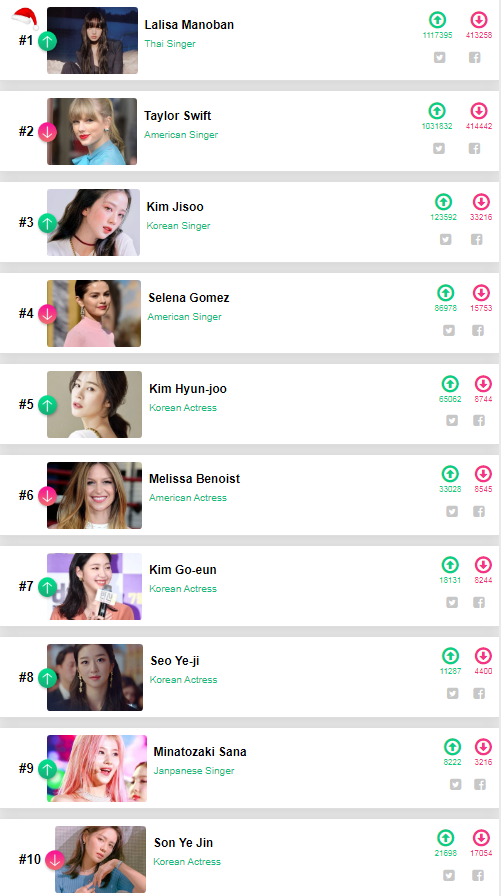
Task: Share Son Ye Jin on Twitter
Action: tap(448, 875)
